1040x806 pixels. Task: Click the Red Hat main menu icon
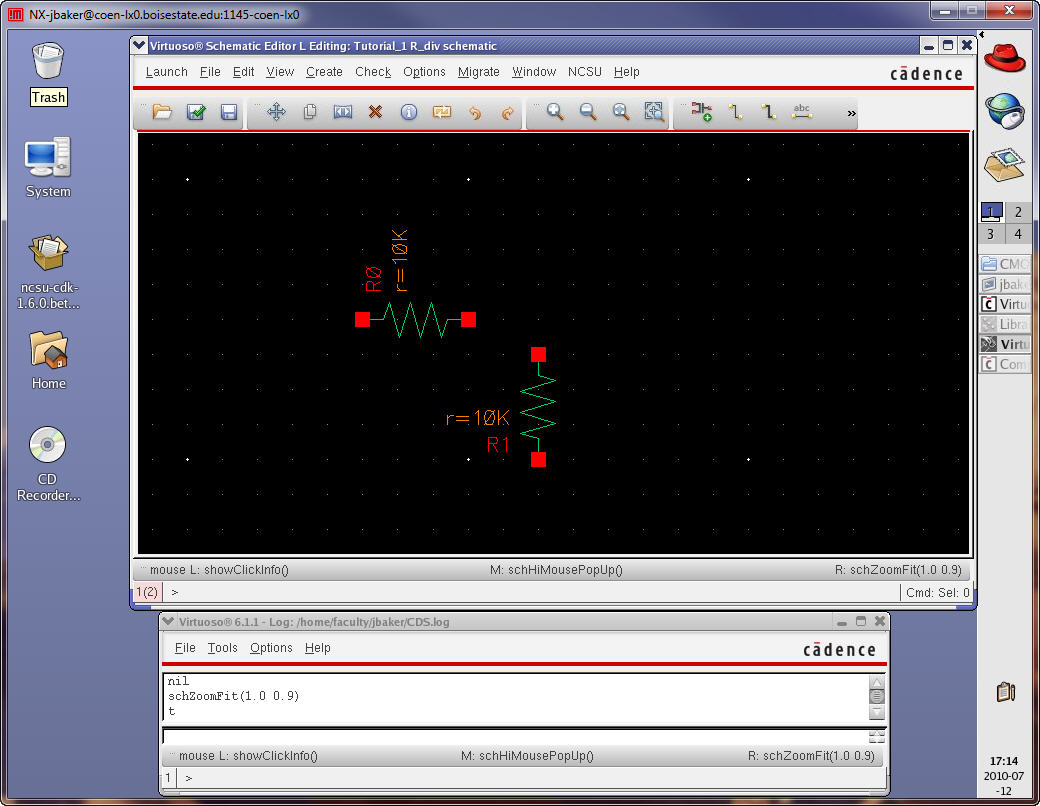click(x=1005, y=58)
